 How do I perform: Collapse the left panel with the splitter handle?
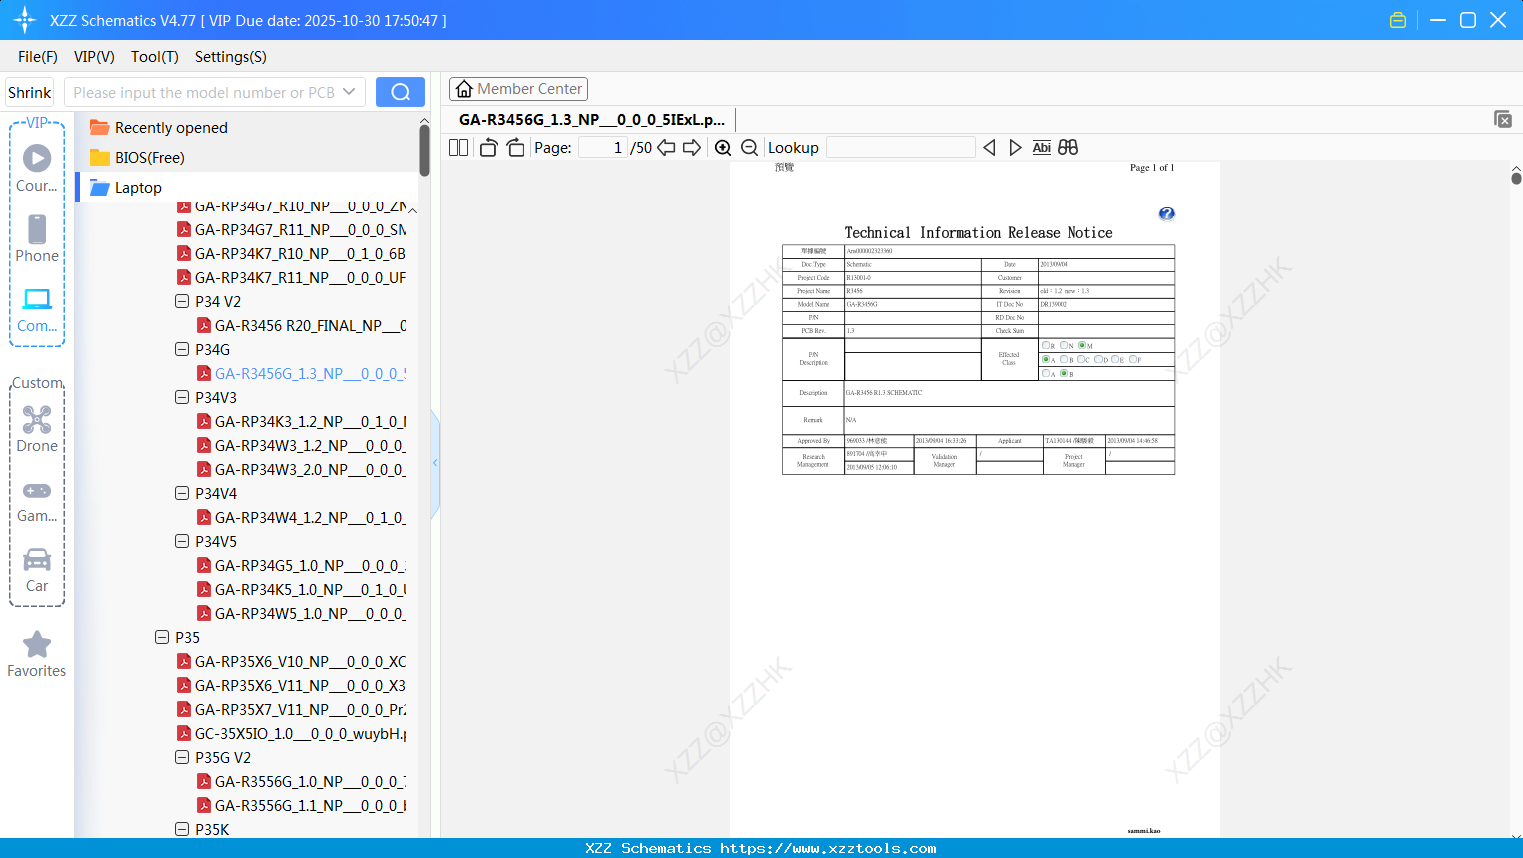pos(435,463)
